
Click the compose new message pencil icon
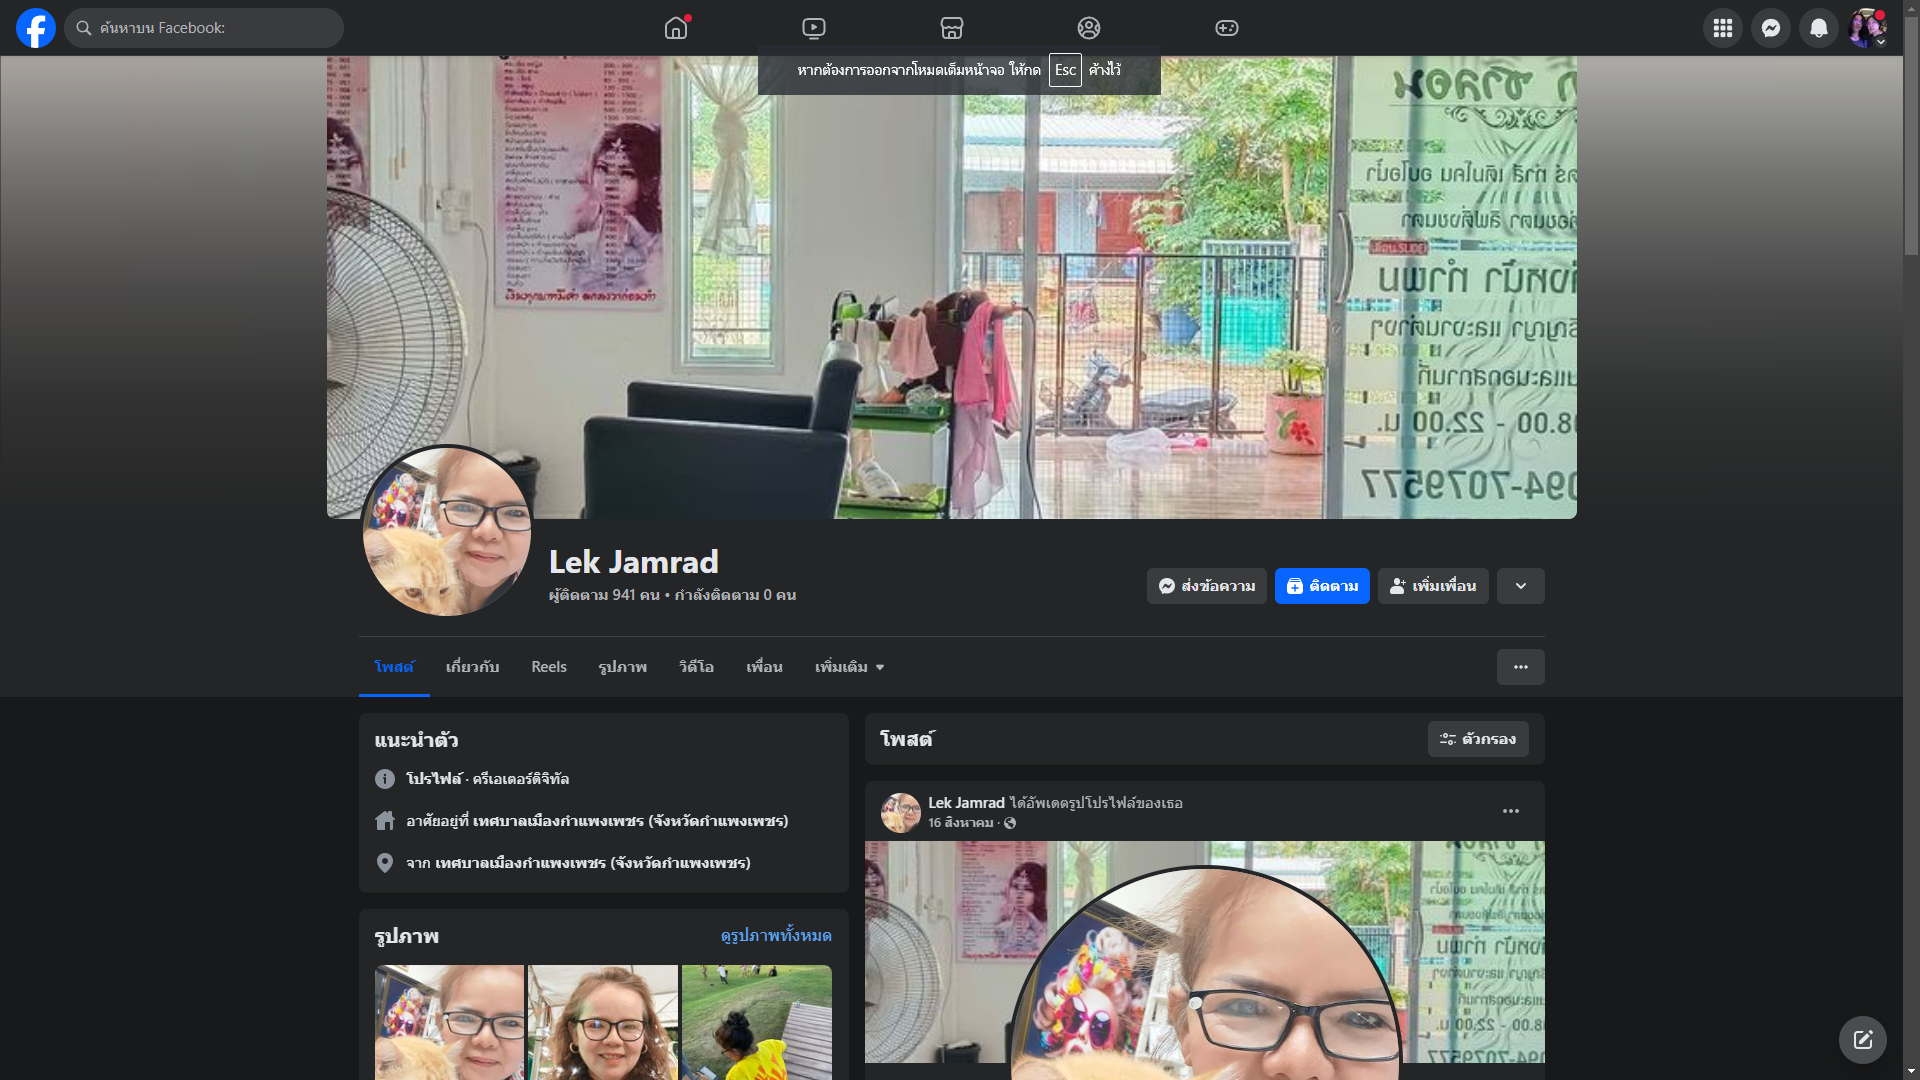(1863, 1040)
